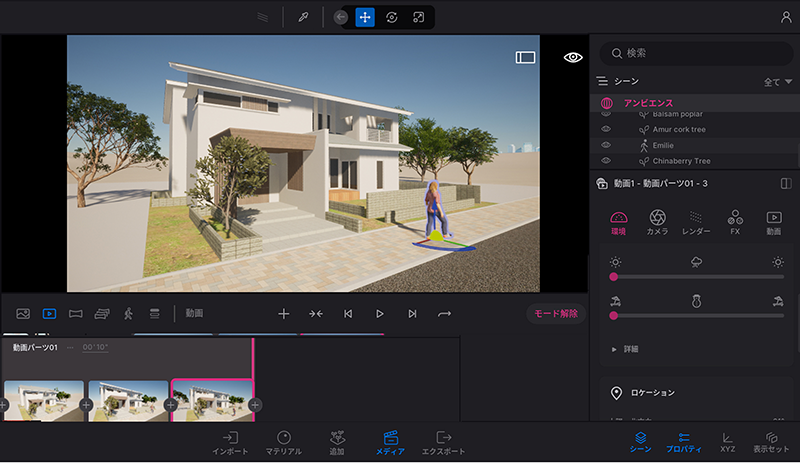Toggle visibility of Chinaberry Tree
Screen dimensions: 800x463
pos(606,161)
